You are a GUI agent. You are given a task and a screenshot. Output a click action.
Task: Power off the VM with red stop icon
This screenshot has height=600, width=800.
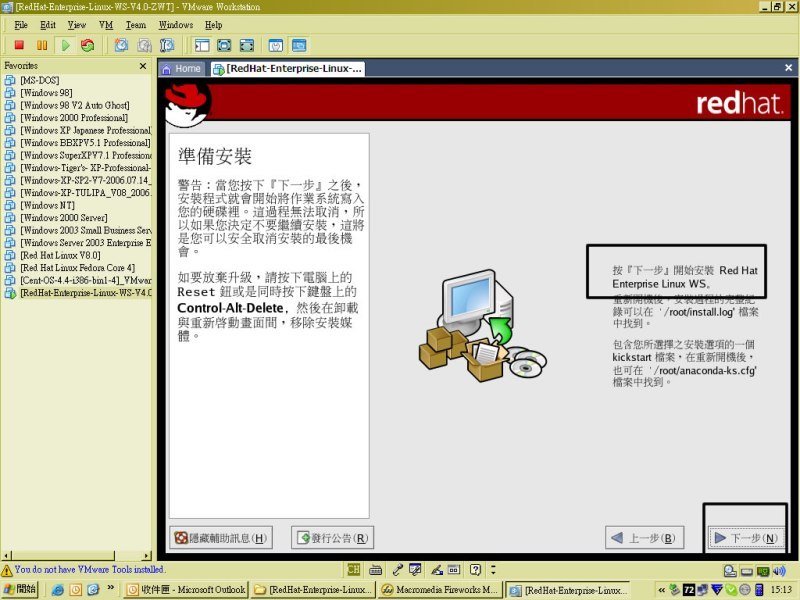(19, 45)
